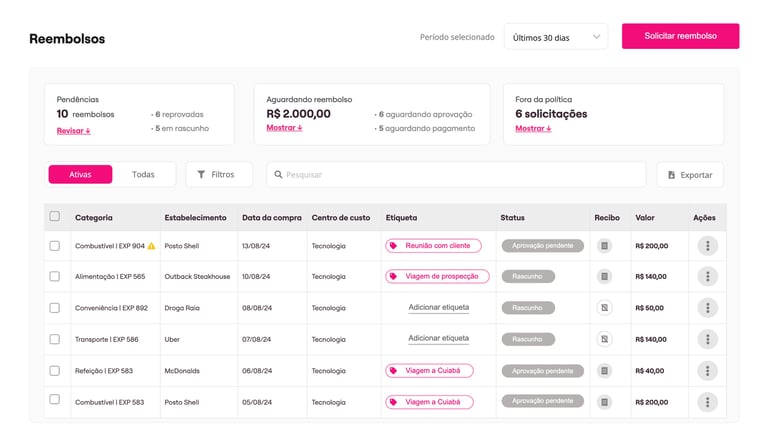
Task: Click the receipt icon in Posto Shell 13/08/24 row
Action: (604, 246)
